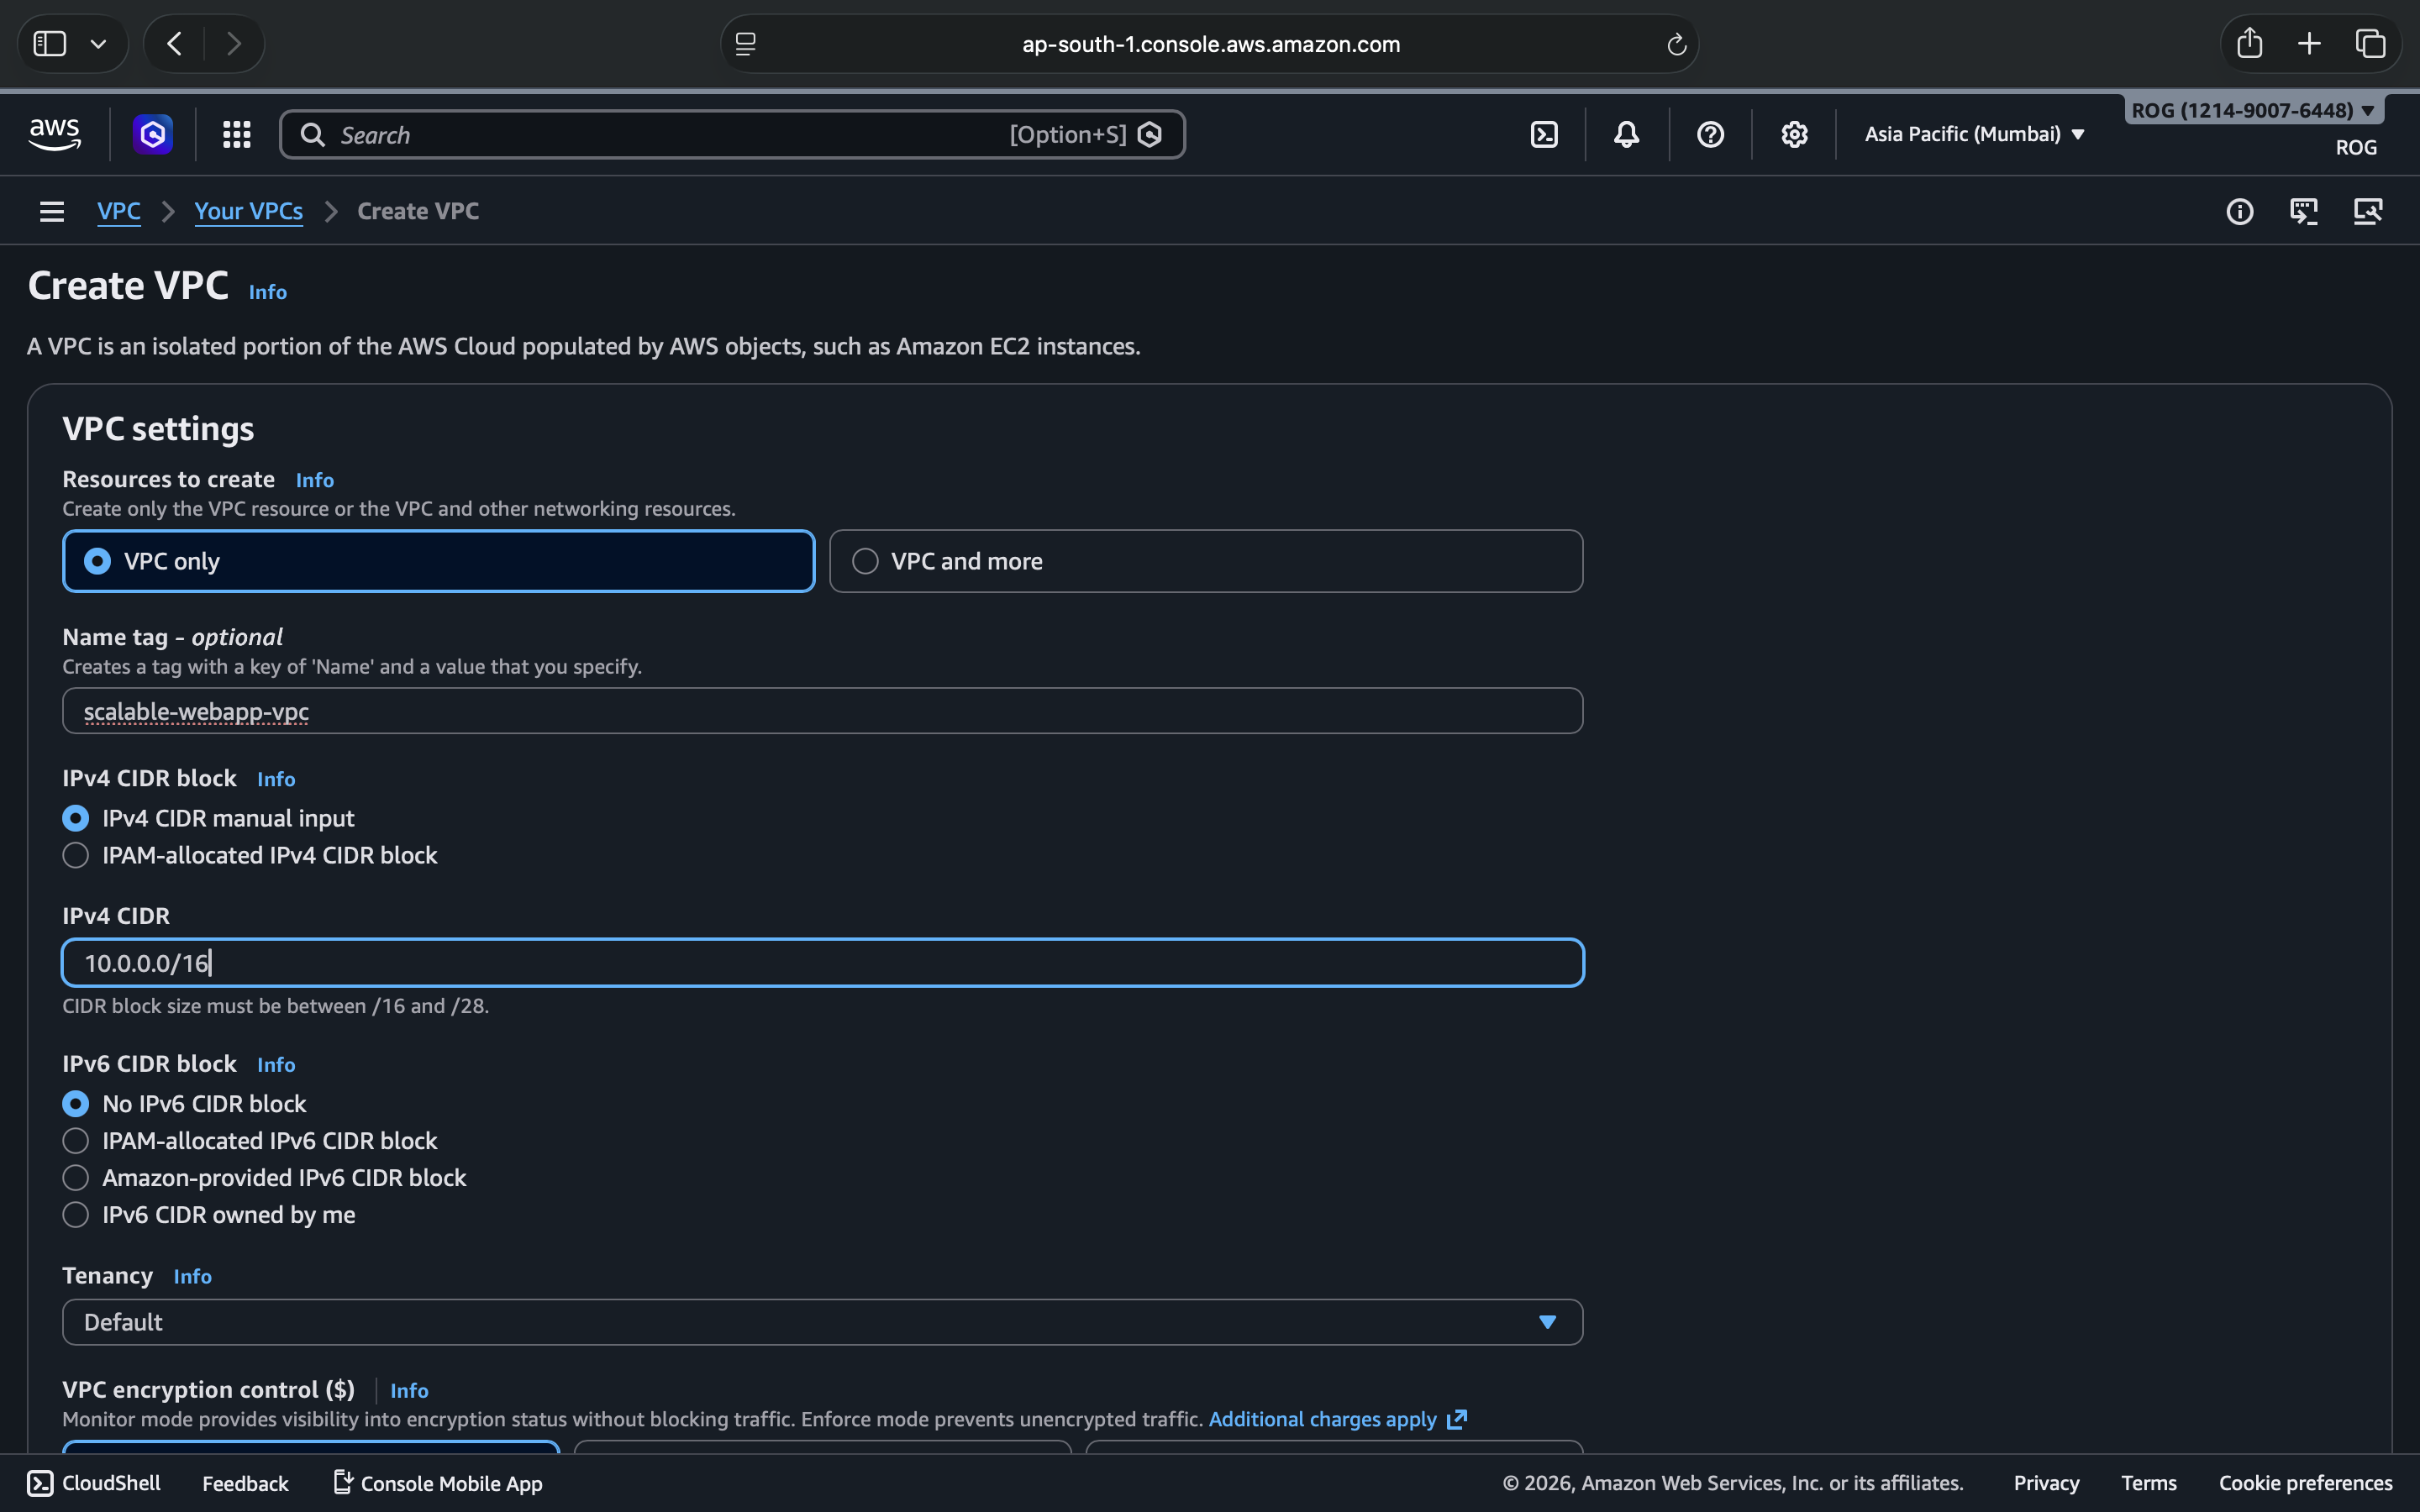Select the VPC and more option
This screenshot has width=2420, height=1512.
click(x=866, y=561)
